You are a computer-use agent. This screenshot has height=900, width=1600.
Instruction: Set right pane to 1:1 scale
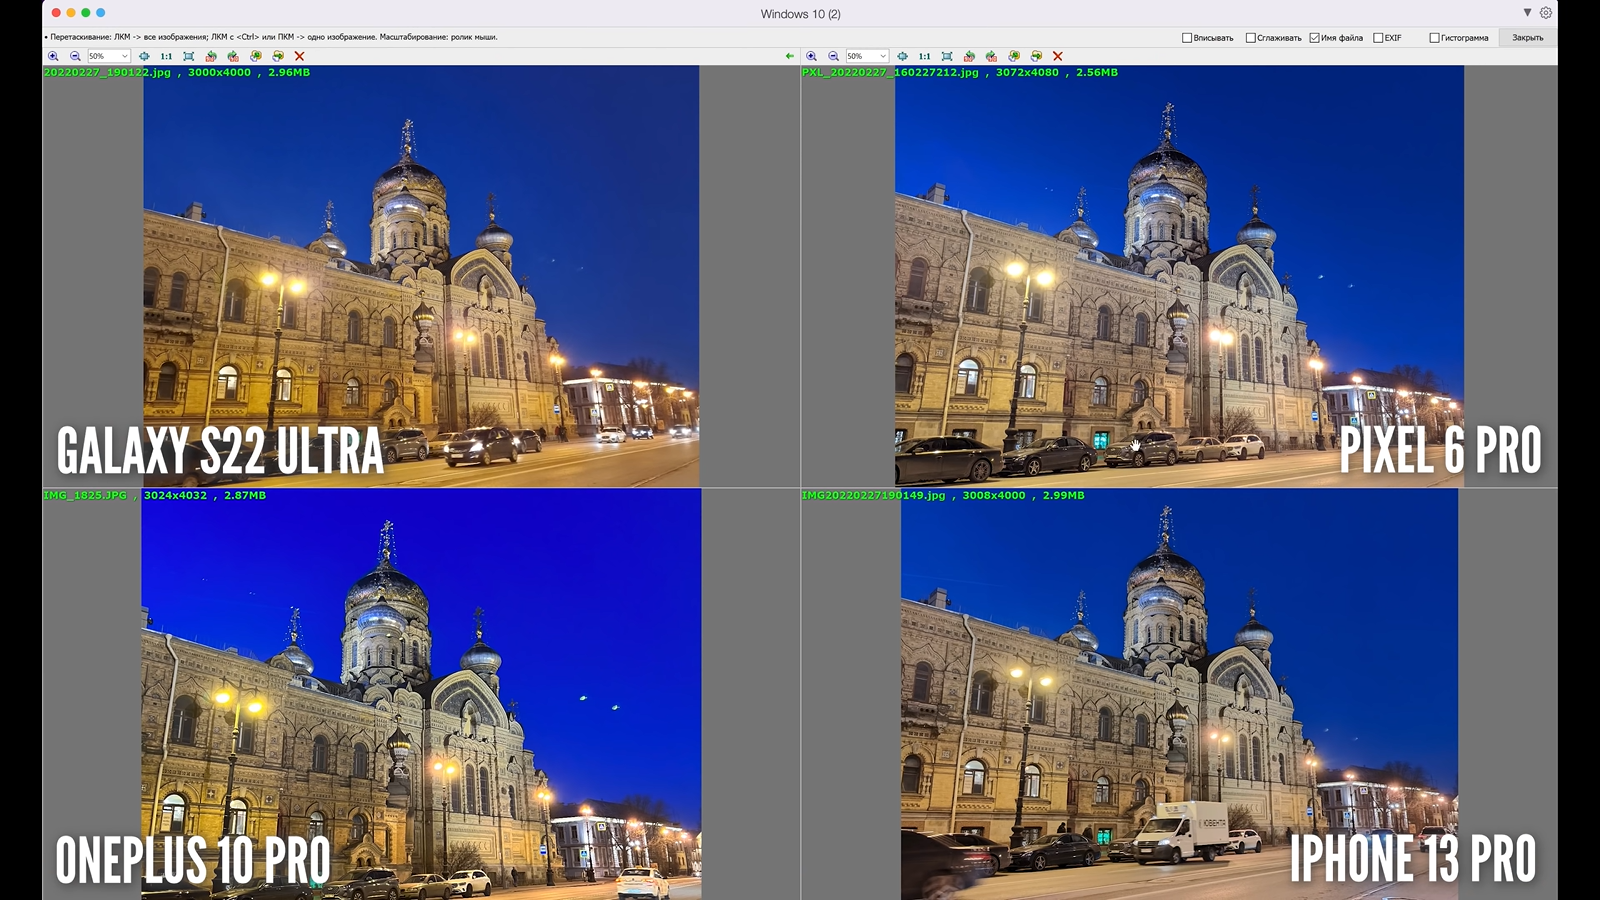pos(924,56)
